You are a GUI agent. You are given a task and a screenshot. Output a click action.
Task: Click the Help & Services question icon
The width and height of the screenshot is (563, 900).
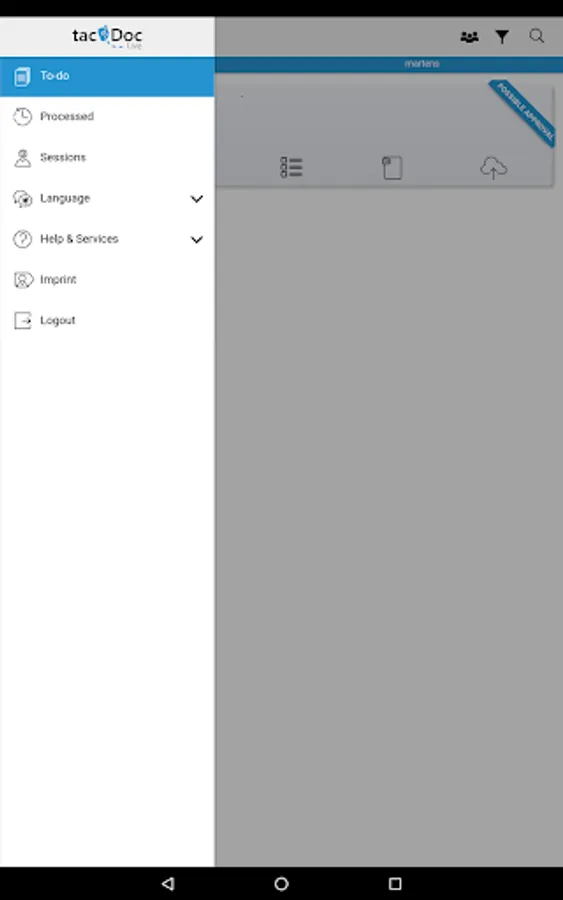(22, 239)
